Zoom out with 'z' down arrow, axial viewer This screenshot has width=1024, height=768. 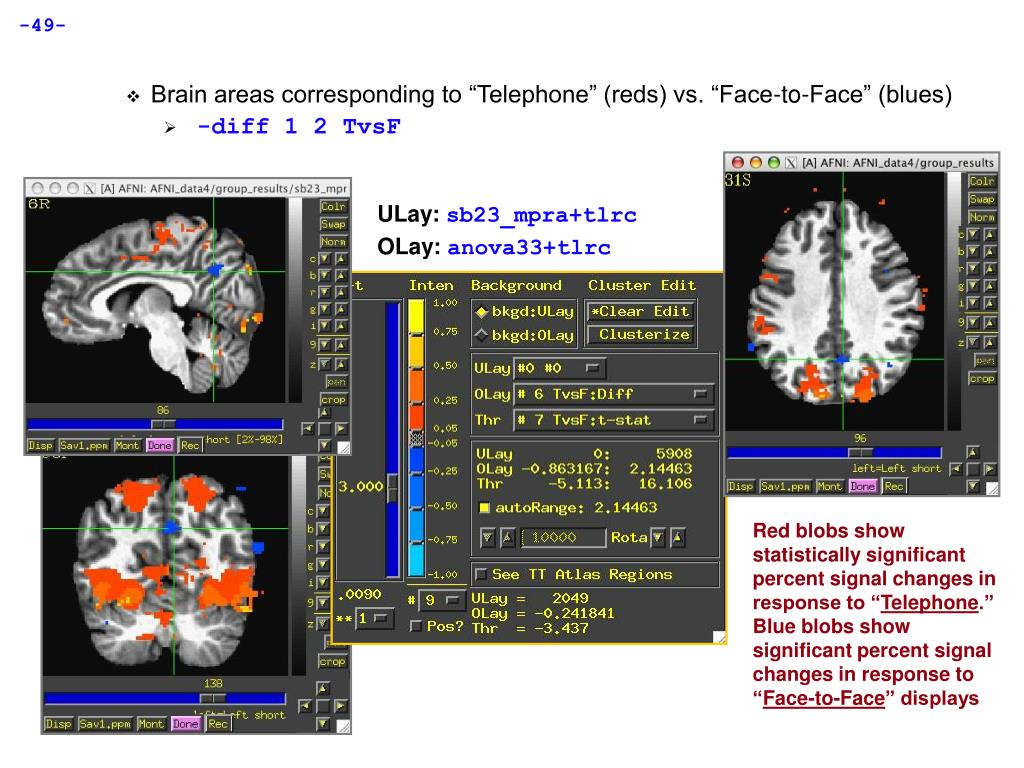coord(973,342)
